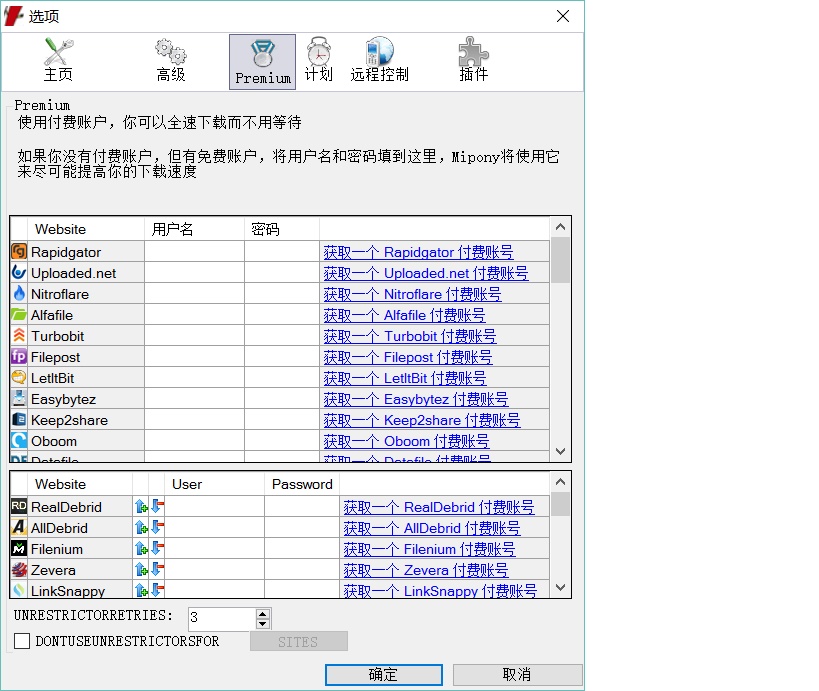Click the Filenium site icon
The width and height of the screenshot is (819, 691).
(x=19, y=548)
